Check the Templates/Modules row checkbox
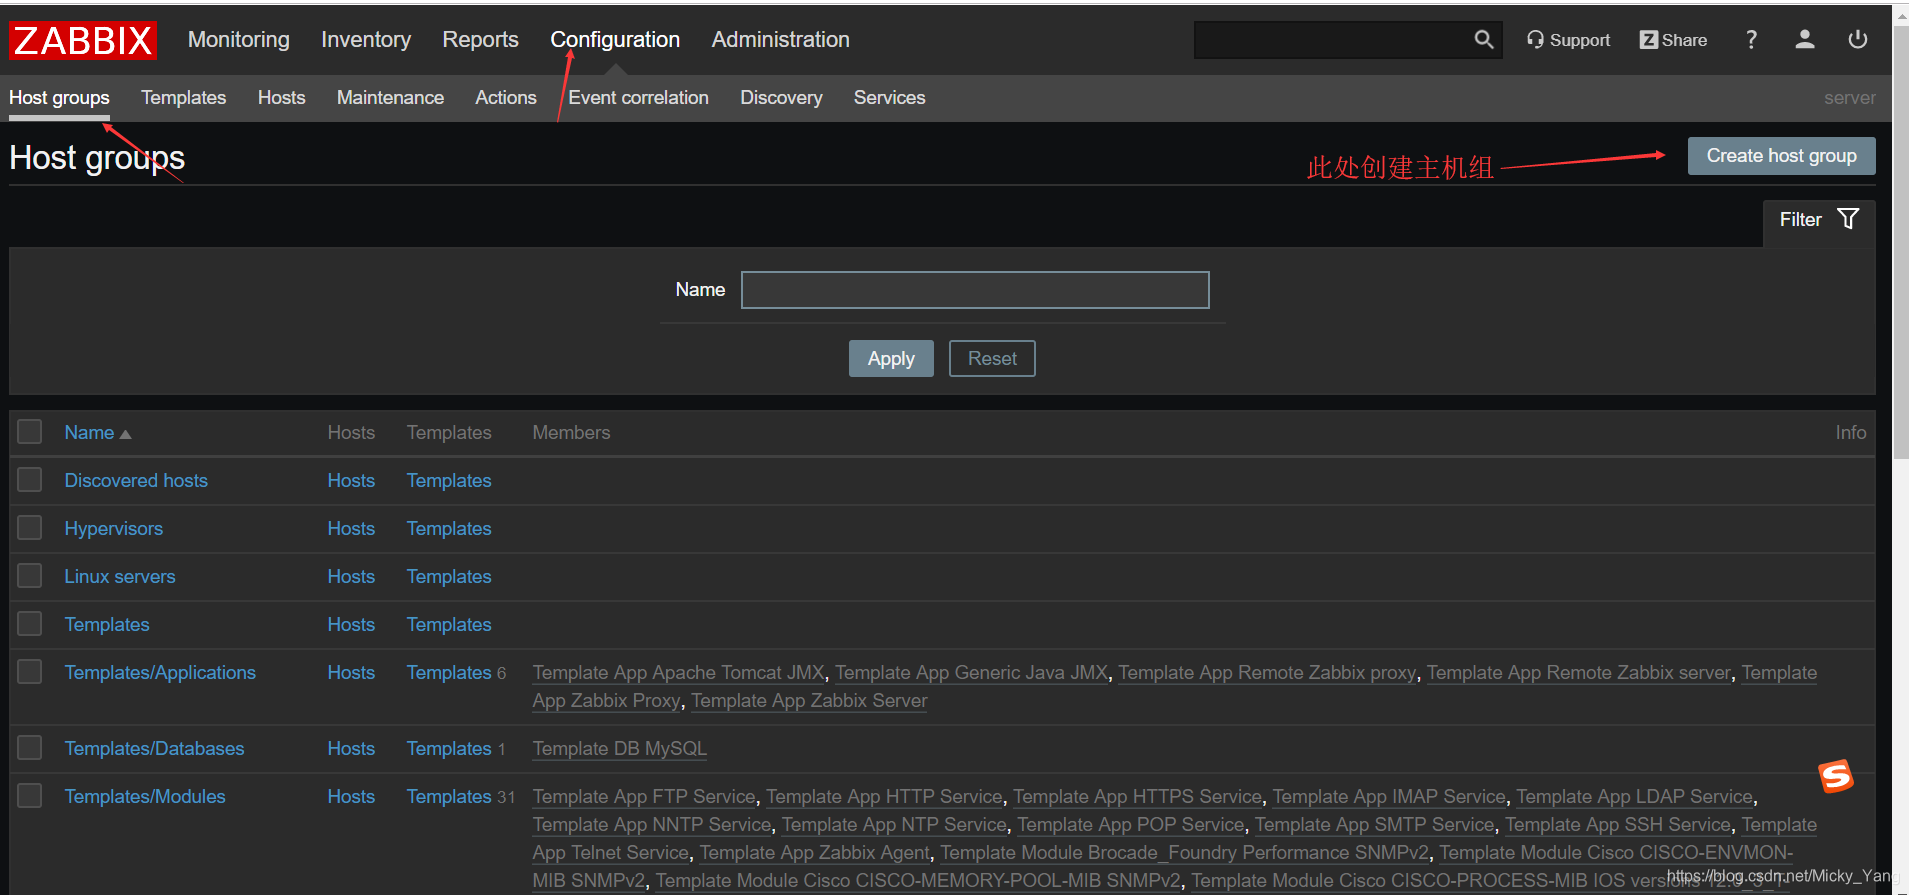This screenshot has width=1909, height=895. tap(30, 796)
